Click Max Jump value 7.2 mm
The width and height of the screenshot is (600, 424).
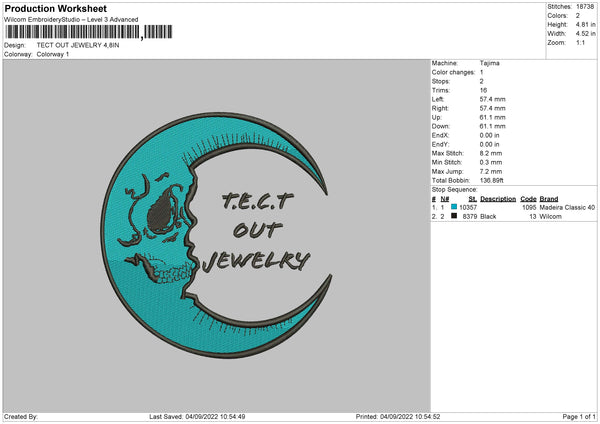coord(491,171)
